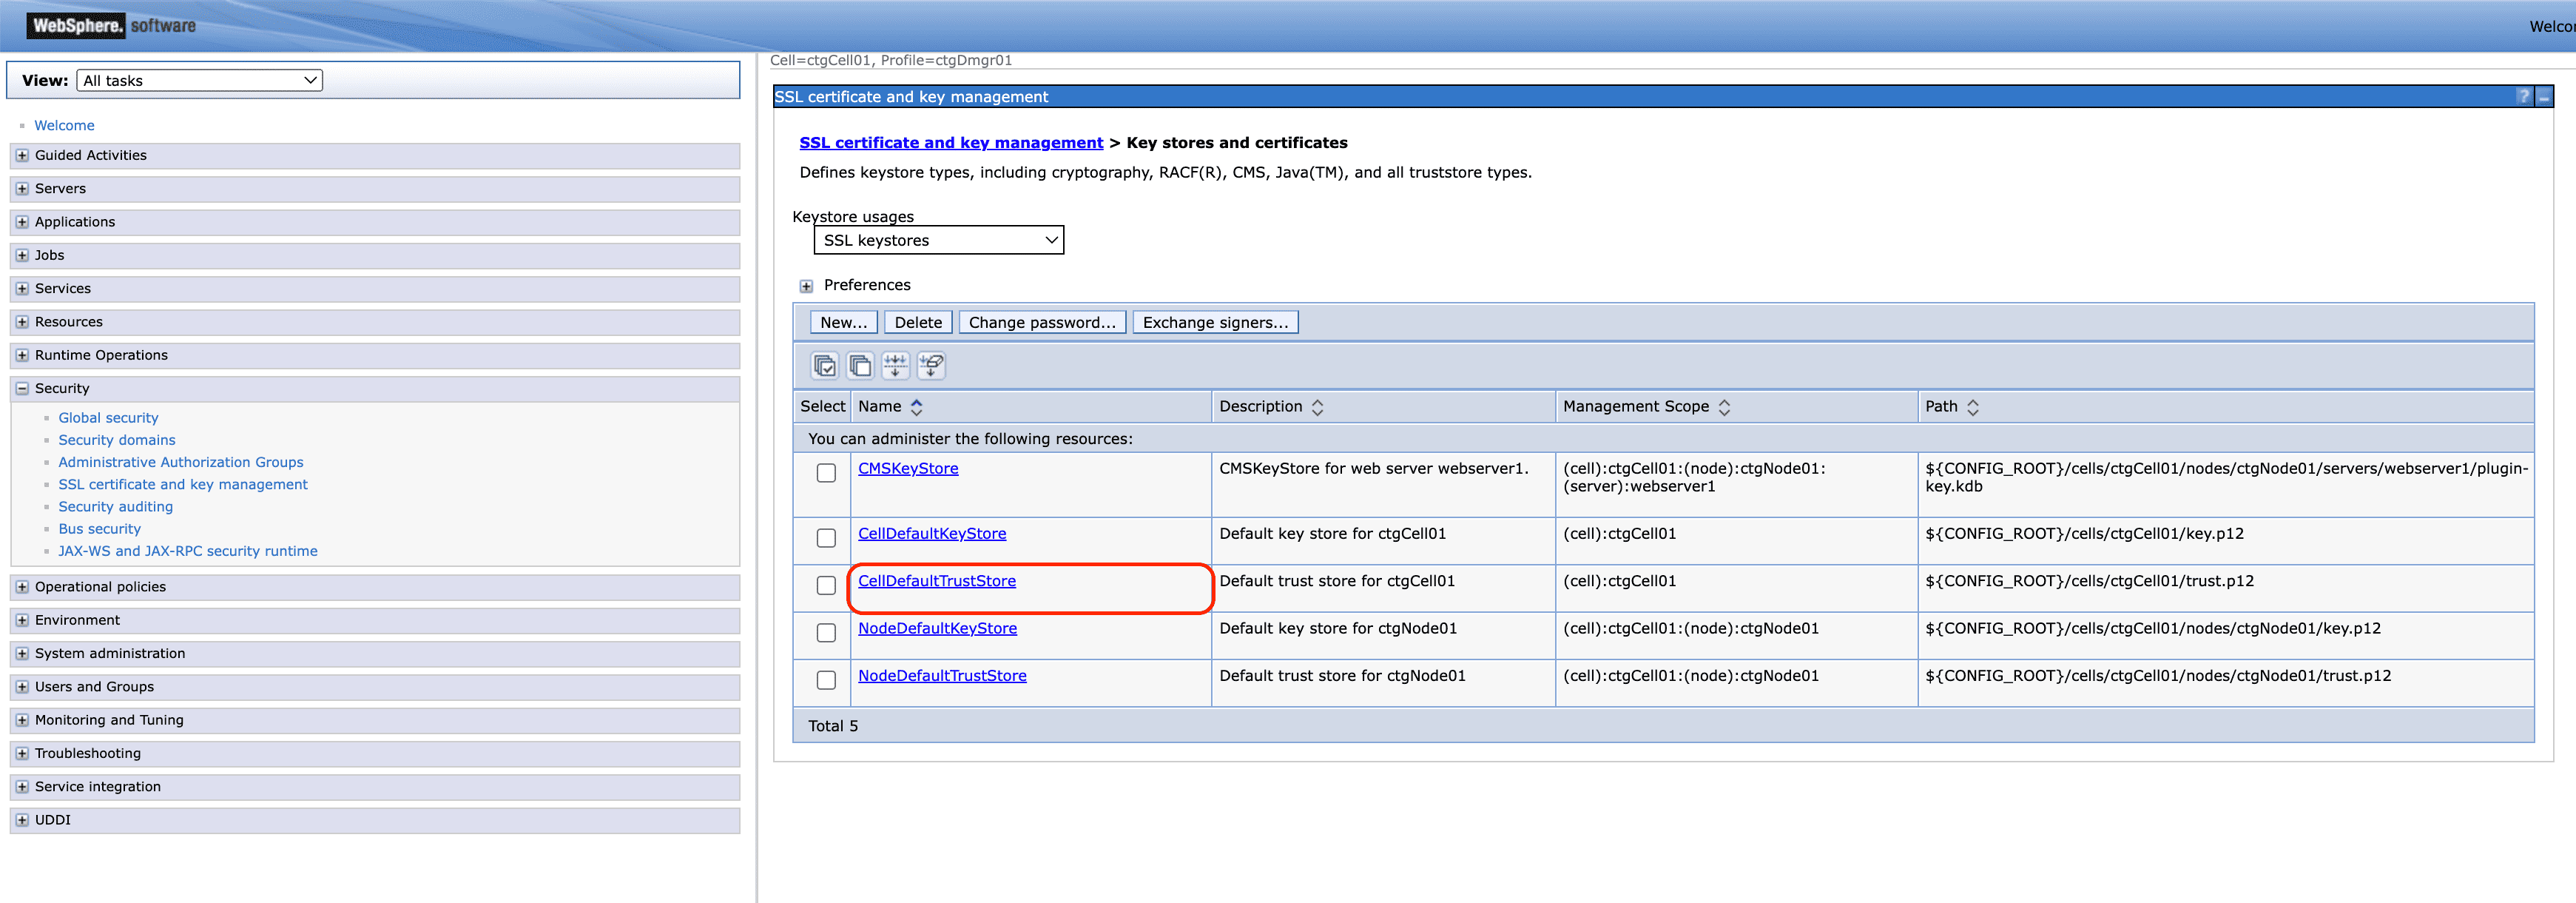The image size is (2576, 903).
Task: Sort by Management Scope column arrows
Action: click(x=1724, y=407)
